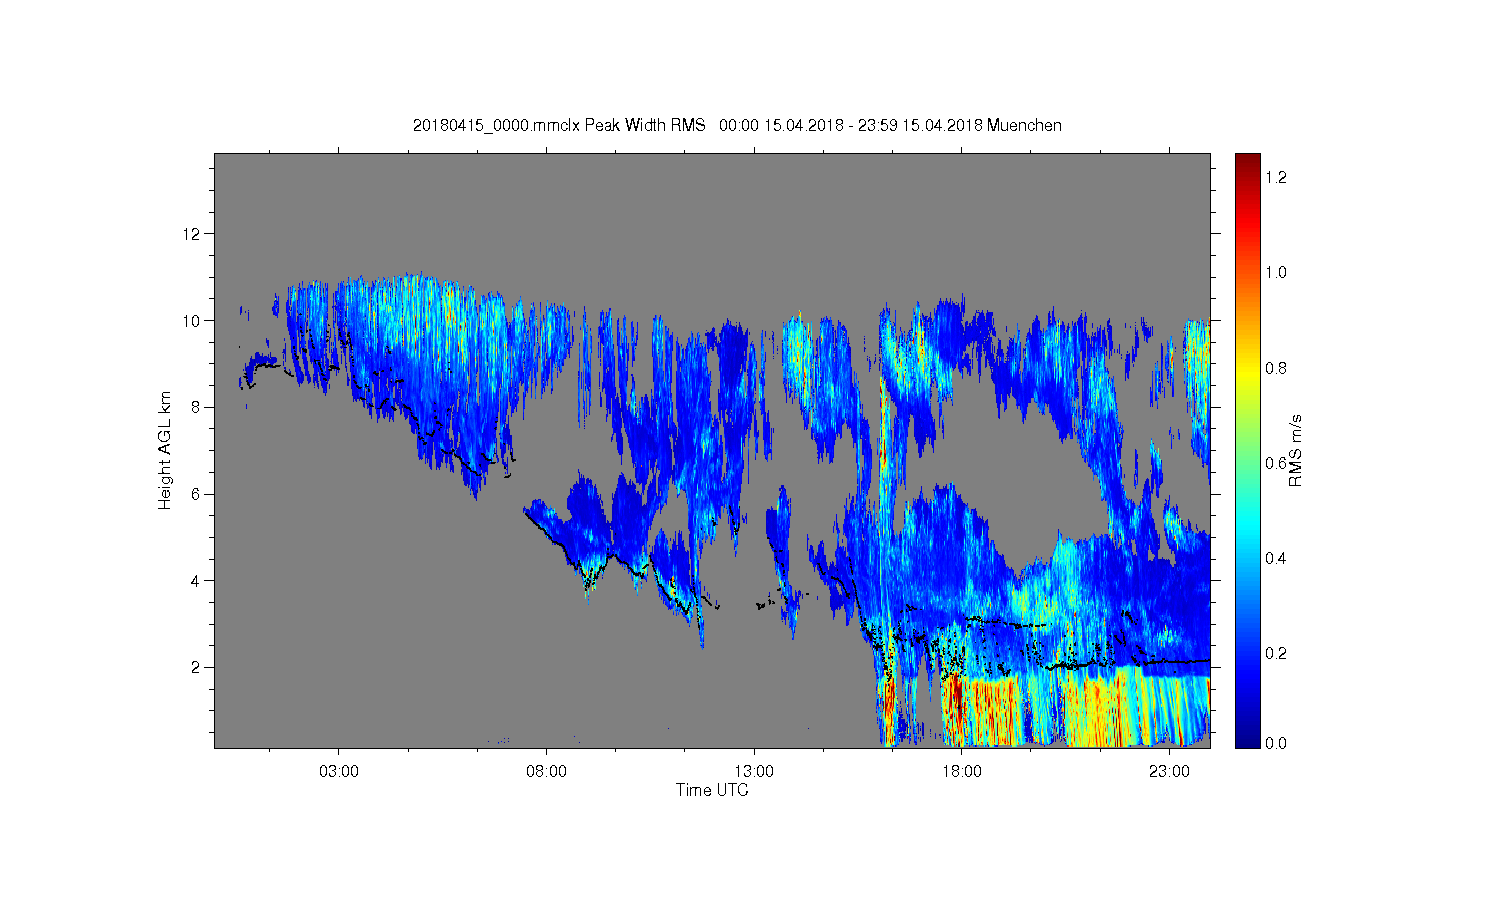Click the colorbar value 0.0
The width and height of the screenshot is (1500, 900).
click(x=1275, y=743)
